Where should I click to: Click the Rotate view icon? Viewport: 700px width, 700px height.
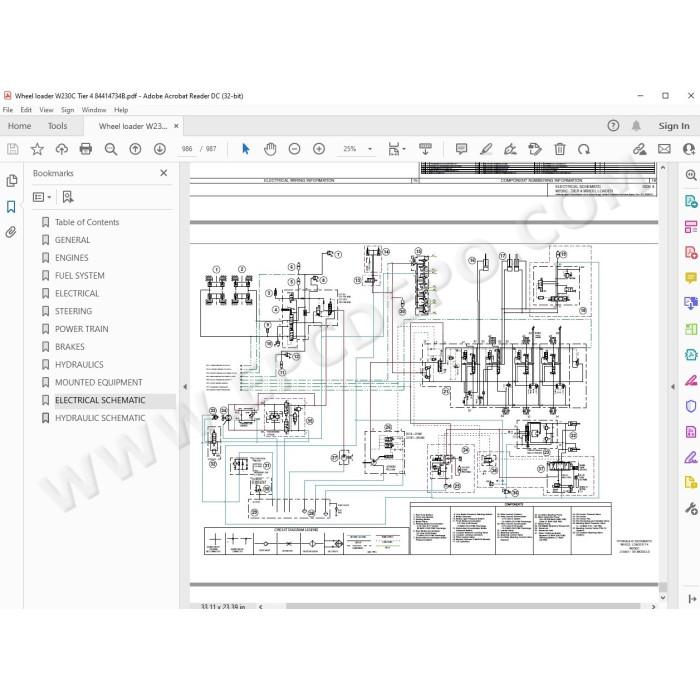[x=583, y=149]
